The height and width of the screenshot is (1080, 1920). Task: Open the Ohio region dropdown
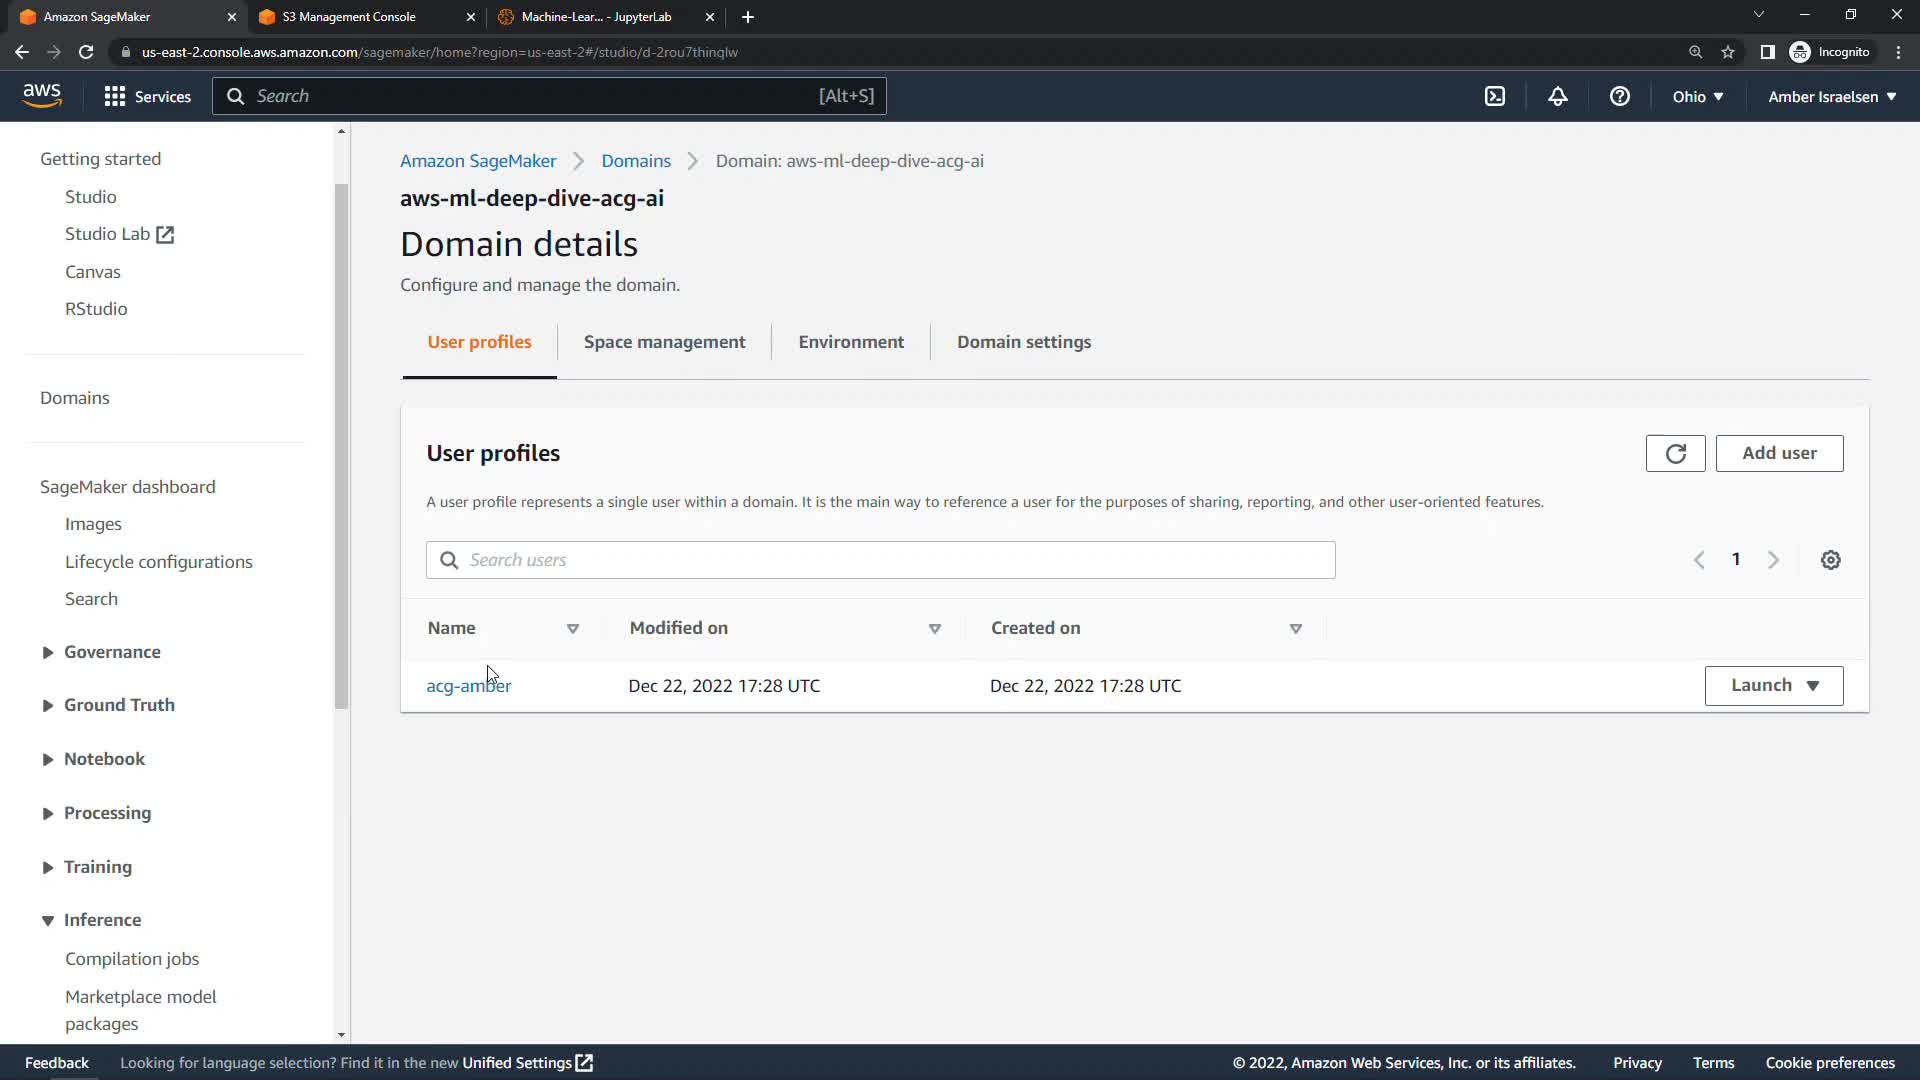coord(1697,96)
